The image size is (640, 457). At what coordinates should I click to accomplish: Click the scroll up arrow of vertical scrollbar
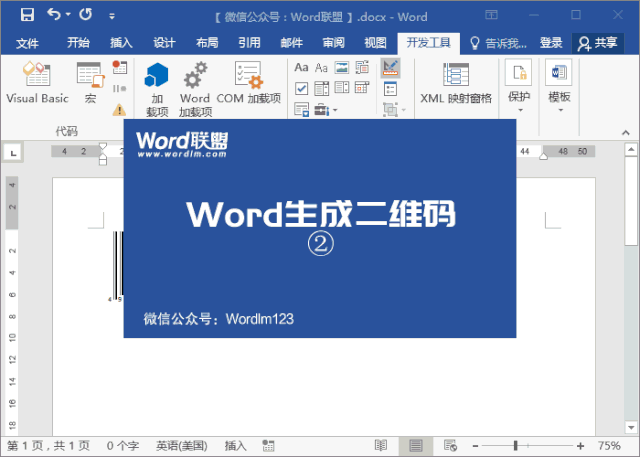[631, 149]
